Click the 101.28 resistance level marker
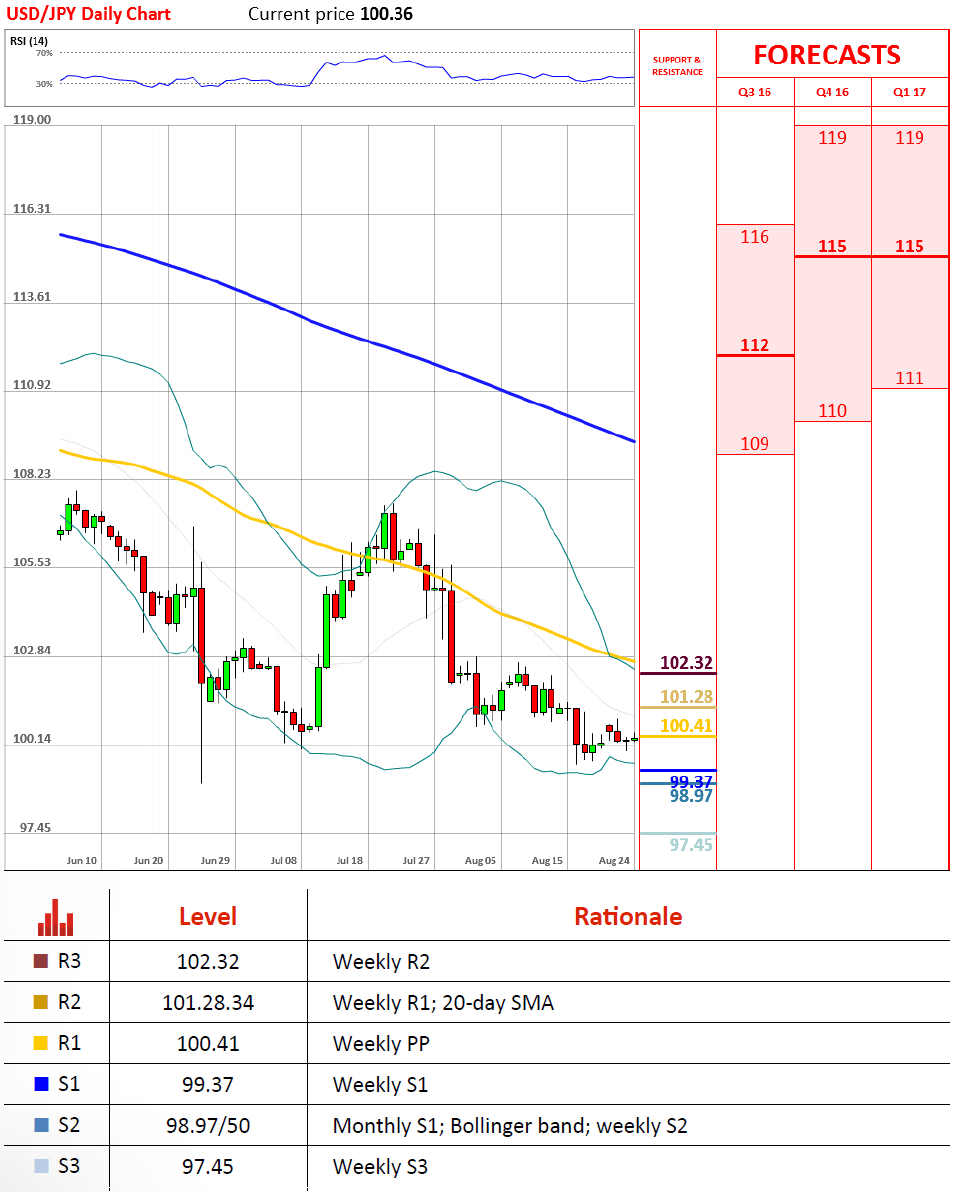This screenshot has height=1192, width=961. pyautogui.click(x=686, y=697)
